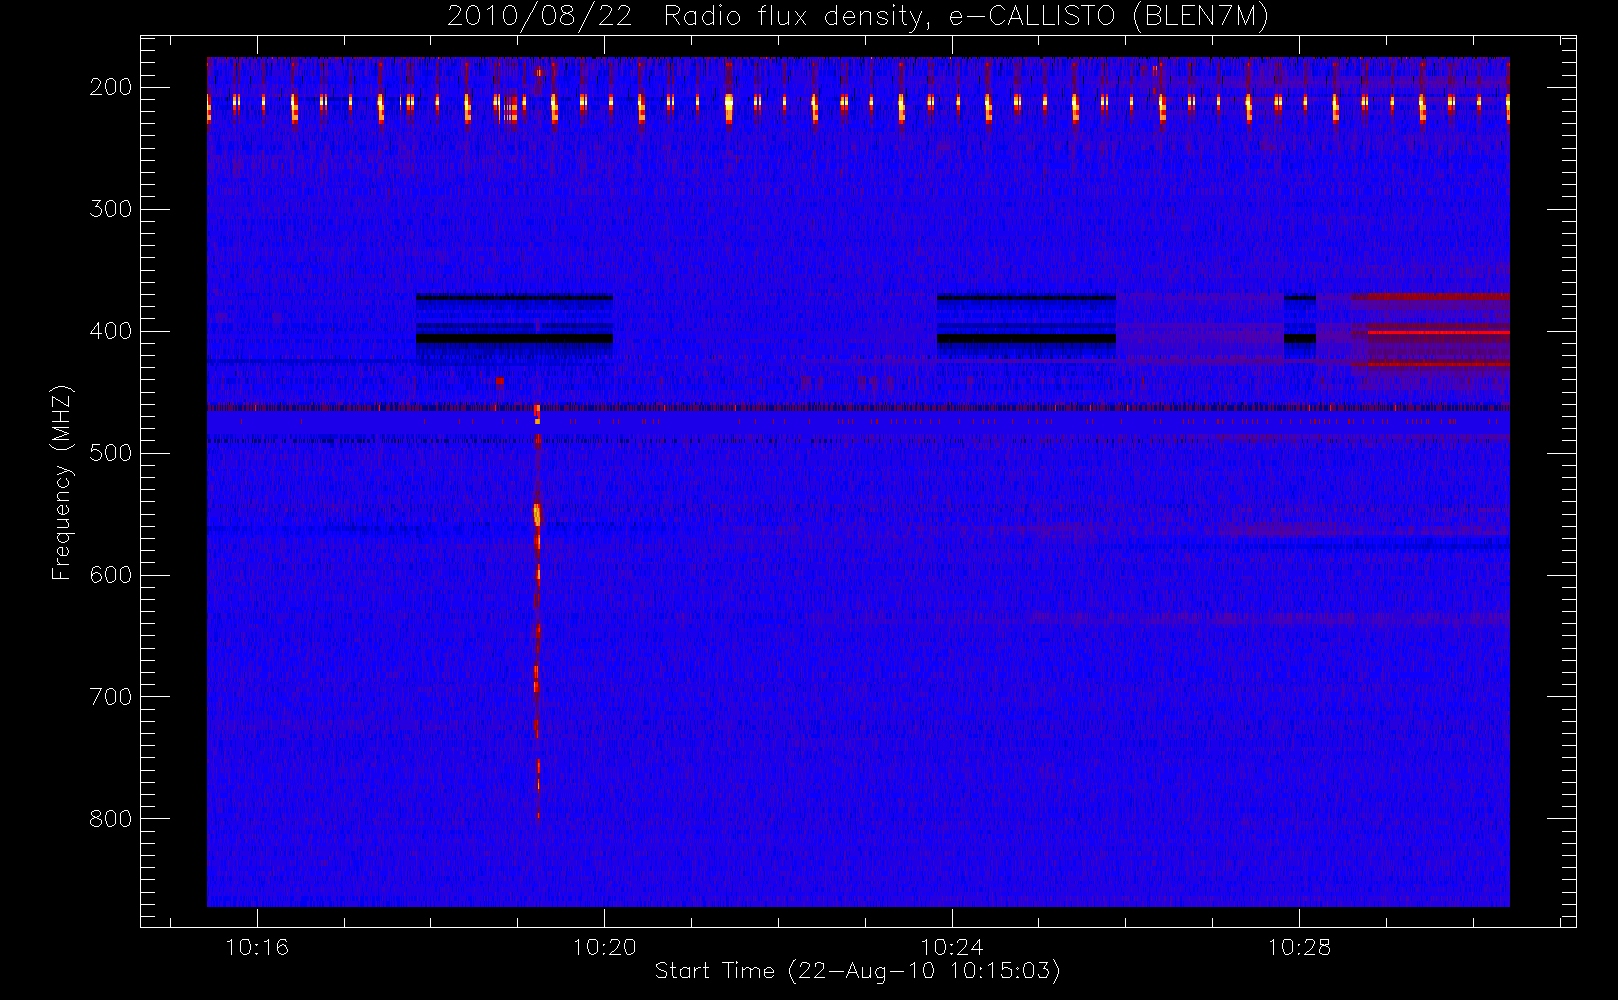
Task: Click the '10:24' time tick label
Action: click(x=952, y=946)
